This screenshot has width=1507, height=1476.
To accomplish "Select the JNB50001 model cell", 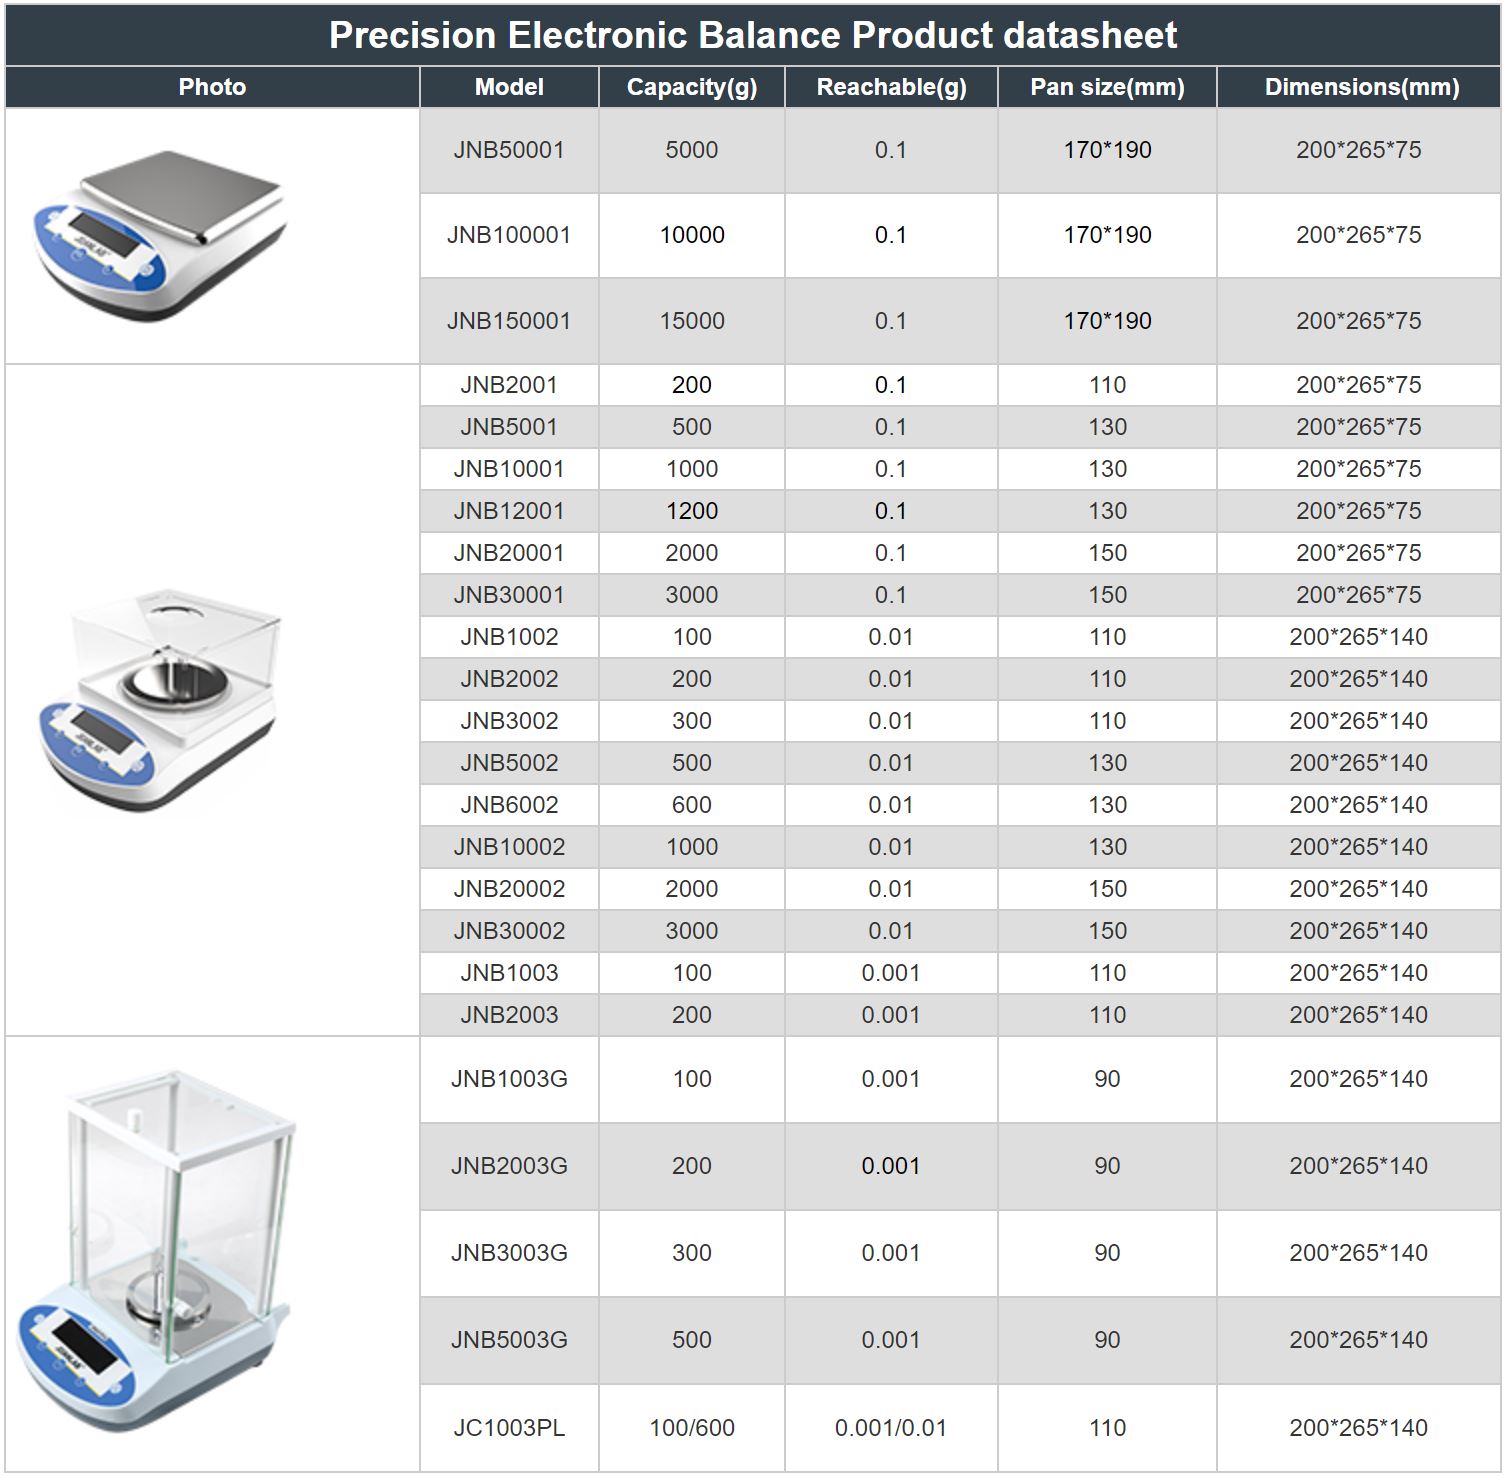I will 509,150.
